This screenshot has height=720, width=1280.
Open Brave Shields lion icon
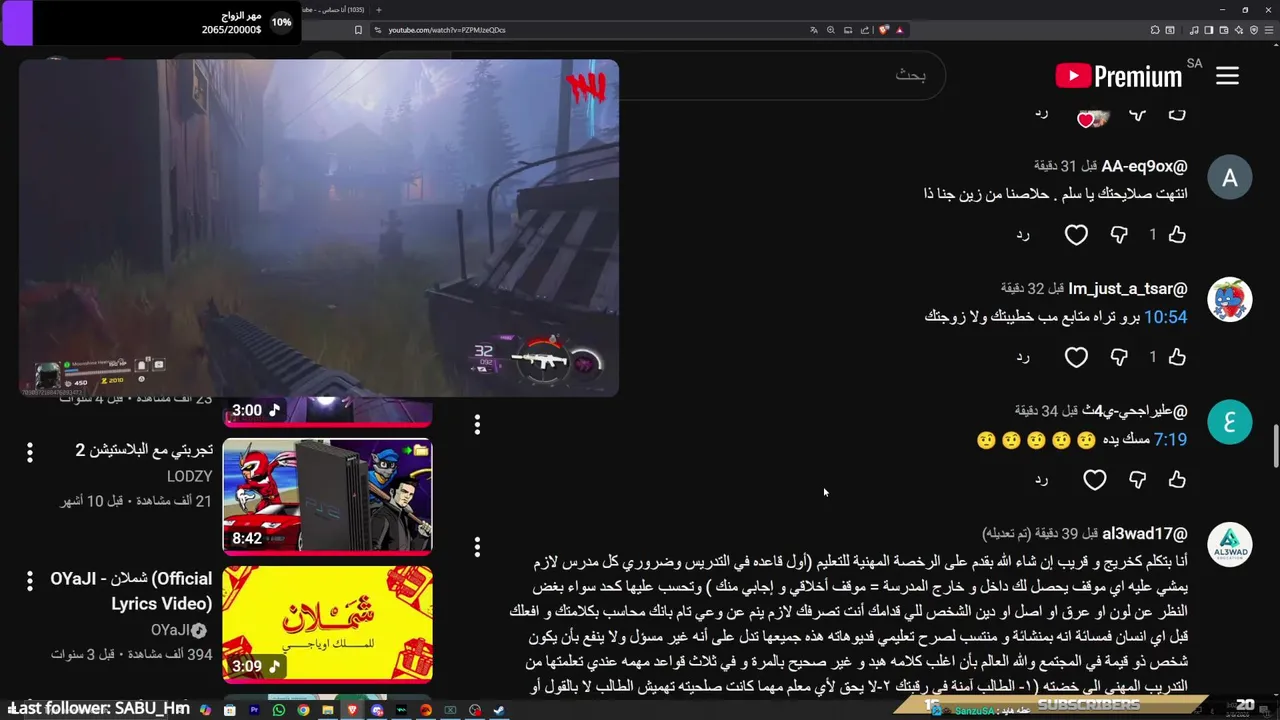(884, 30)
